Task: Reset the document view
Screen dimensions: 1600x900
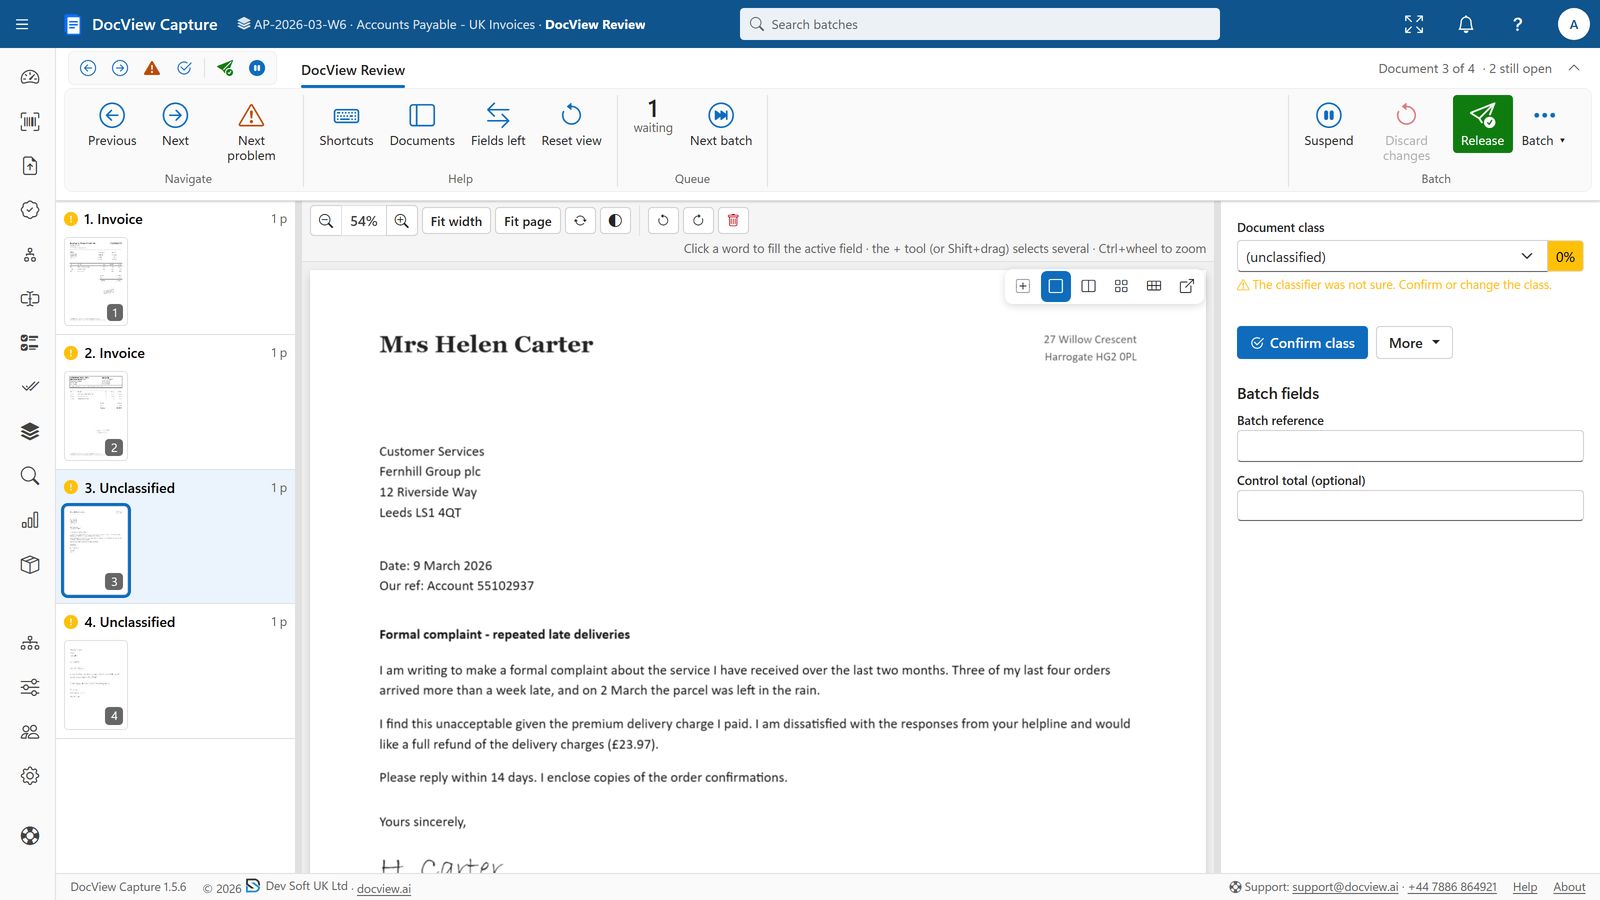Action: tap(571, 125)
